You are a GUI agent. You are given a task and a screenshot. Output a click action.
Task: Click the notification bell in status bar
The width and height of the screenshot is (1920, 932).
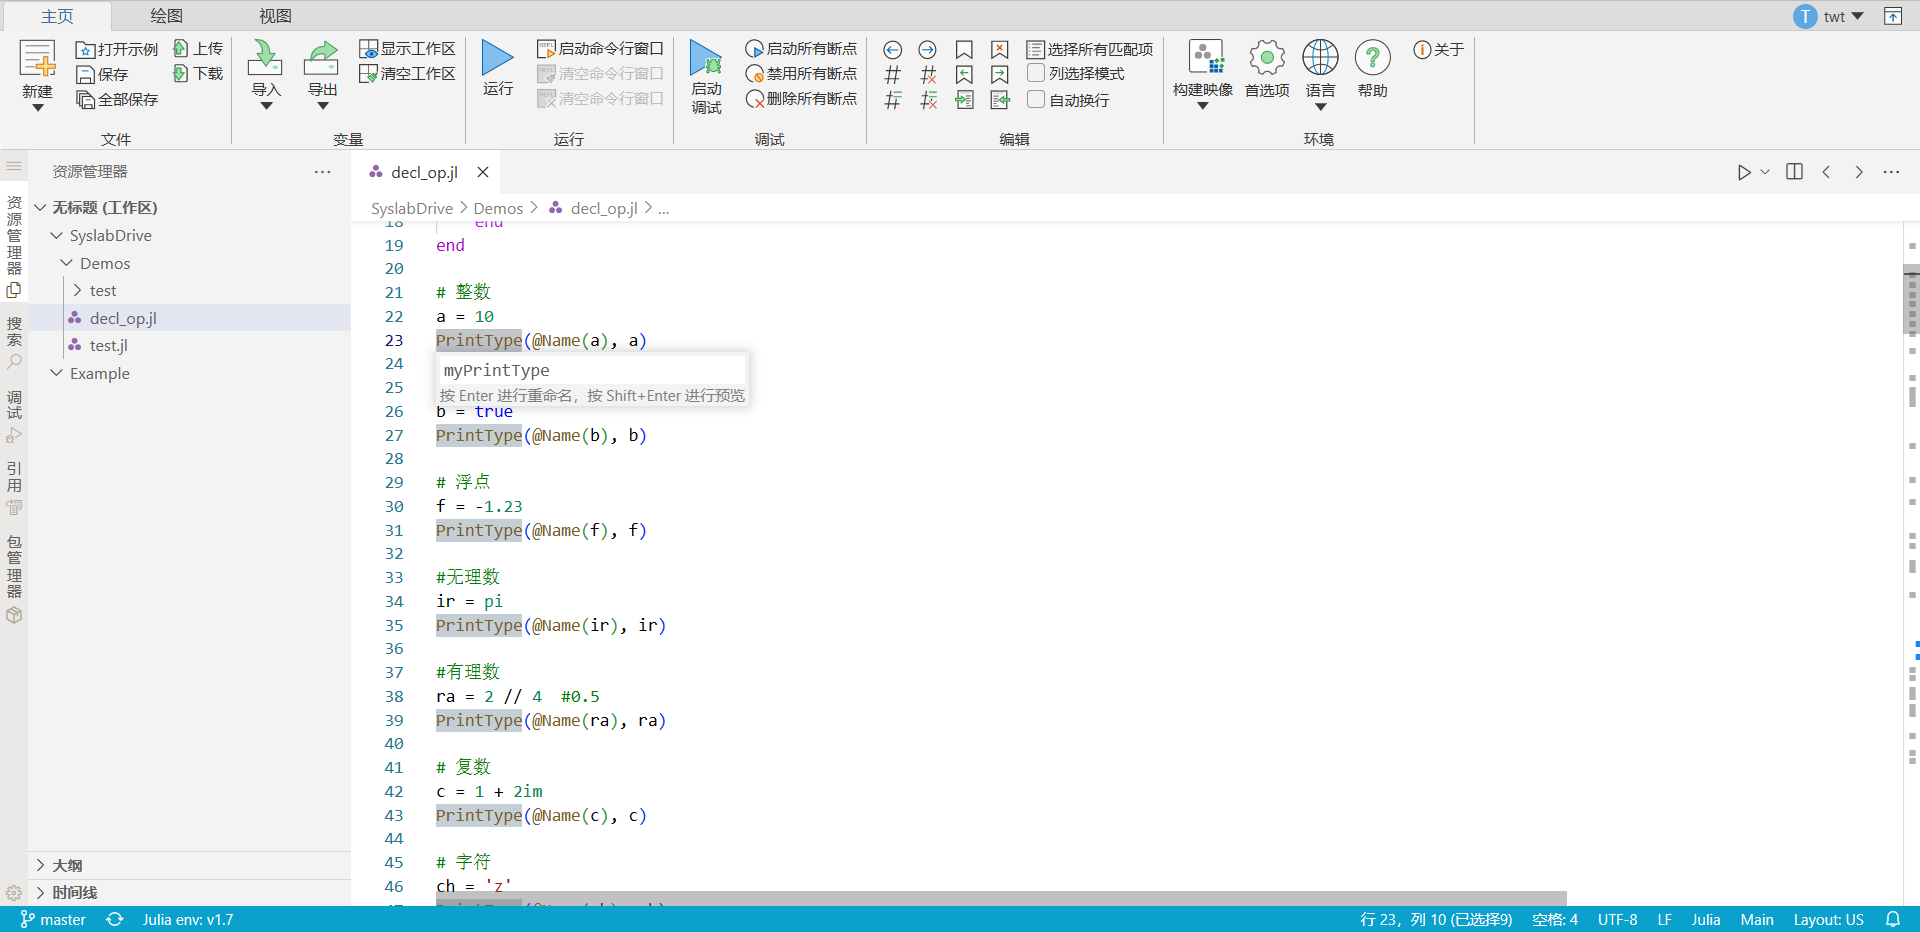pos(1893,919)
